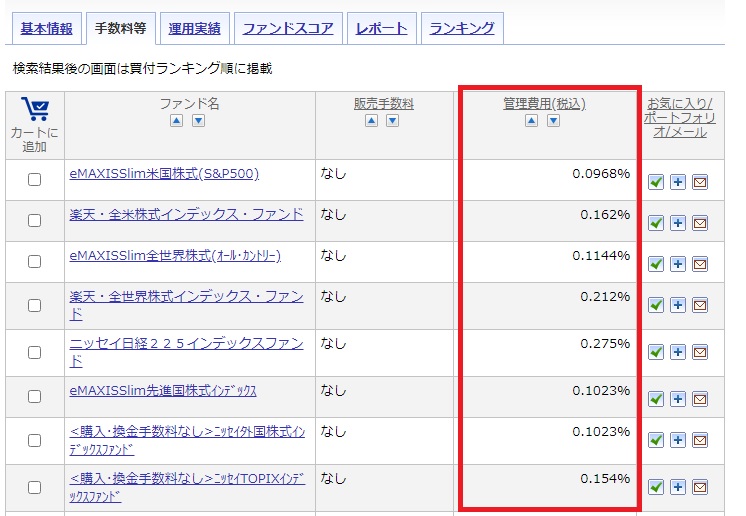
Task: Open eMAXISSlim米国株式(S&P500) fund link
Action: pos(164,174)
